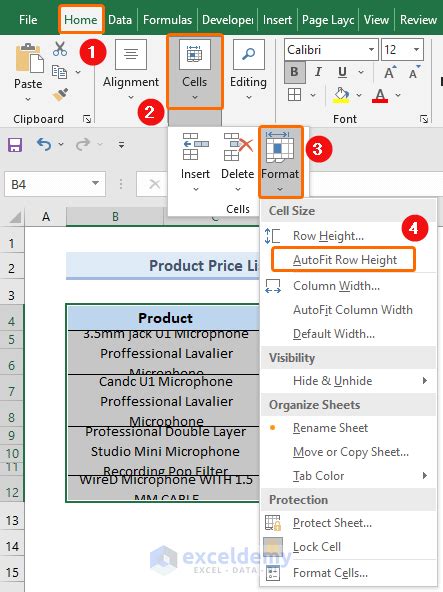The width and height of the screenshot is (443, 592).
Task: Select Format Cells... option
Action: click(x=330, y=573)
